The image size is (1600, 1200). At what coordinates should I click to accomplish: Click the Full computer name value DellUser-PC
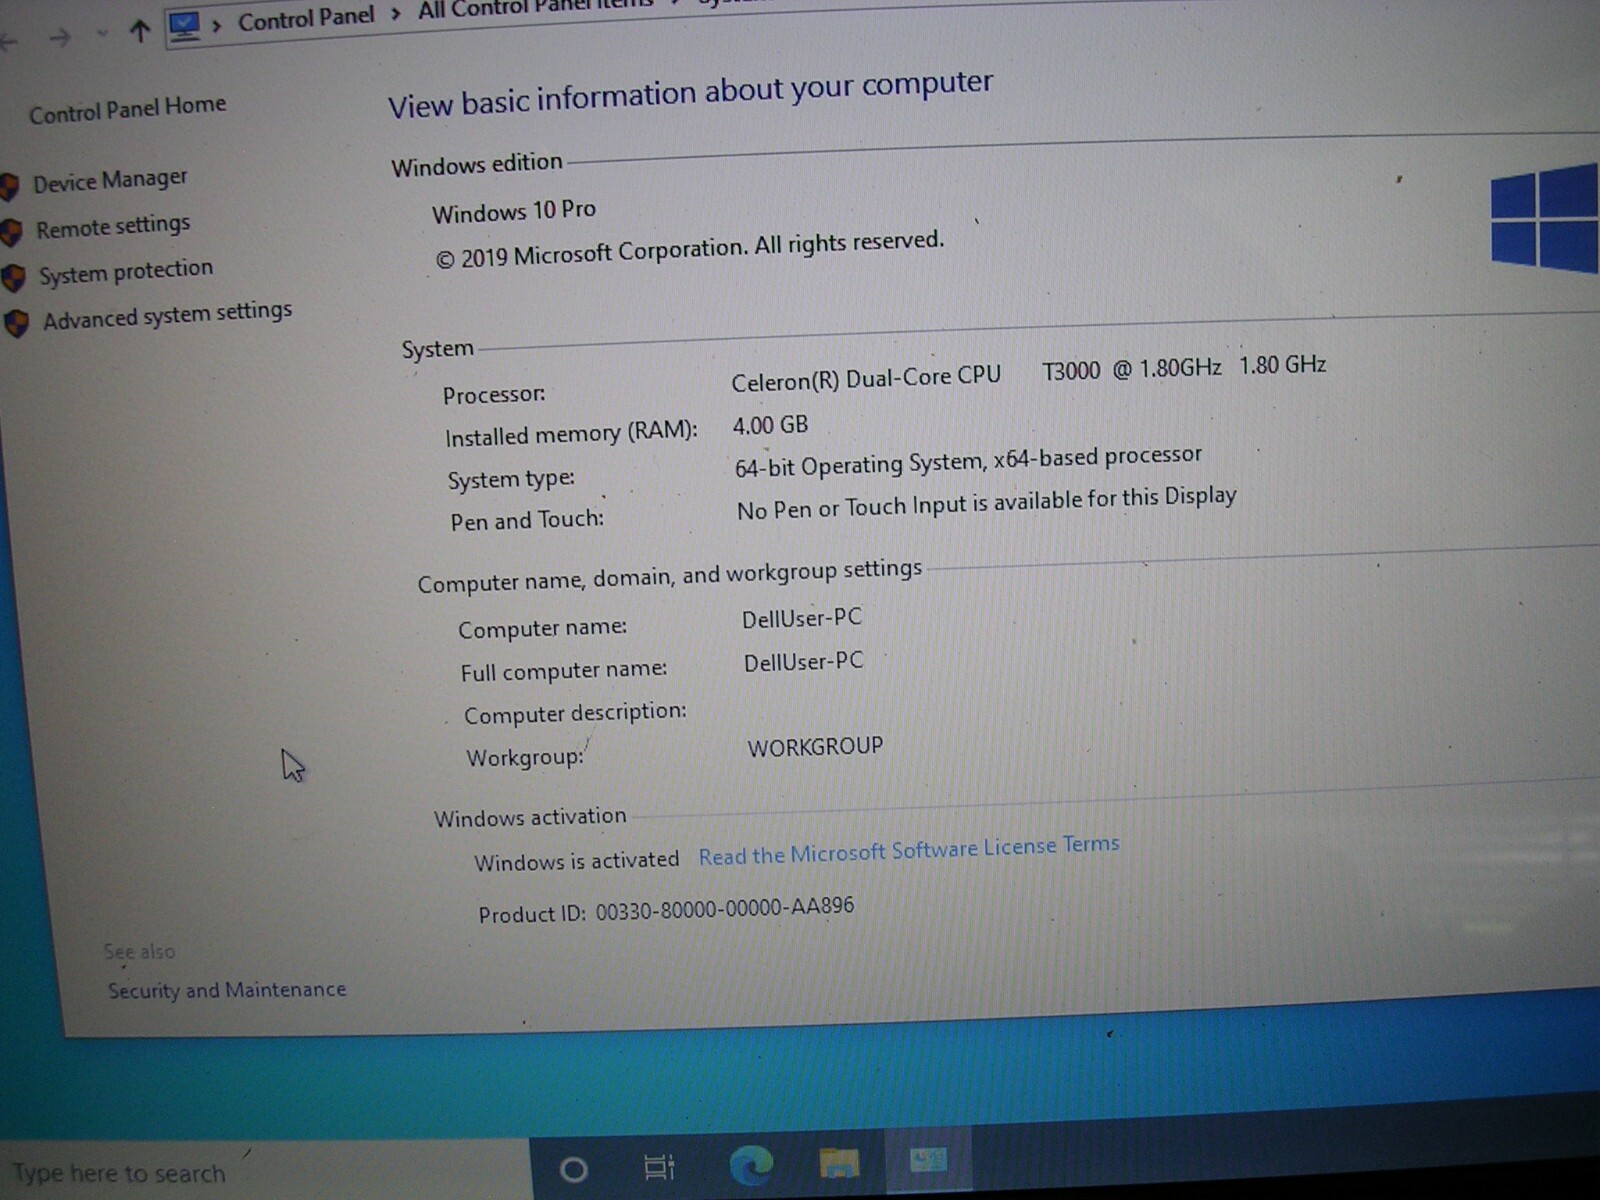click(x=803, y=661)
